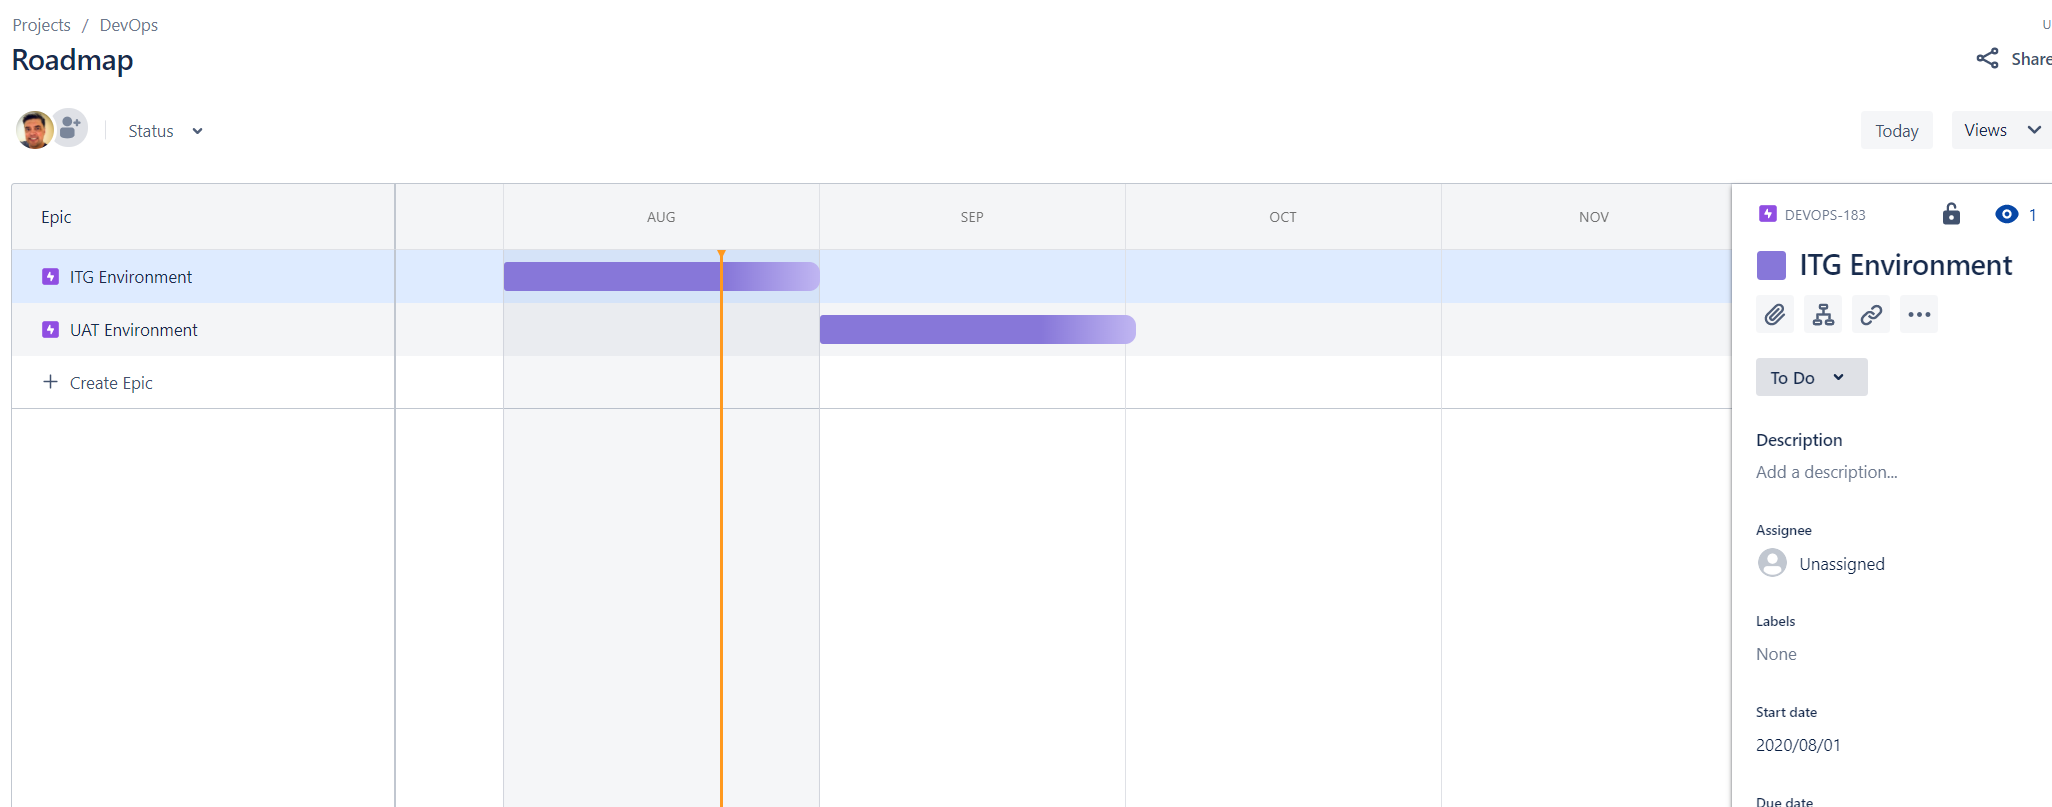The image size is (2052, 807).
Task: Open the Status filter dropdown
Action: pyautogui.click(x=165, y=131)
